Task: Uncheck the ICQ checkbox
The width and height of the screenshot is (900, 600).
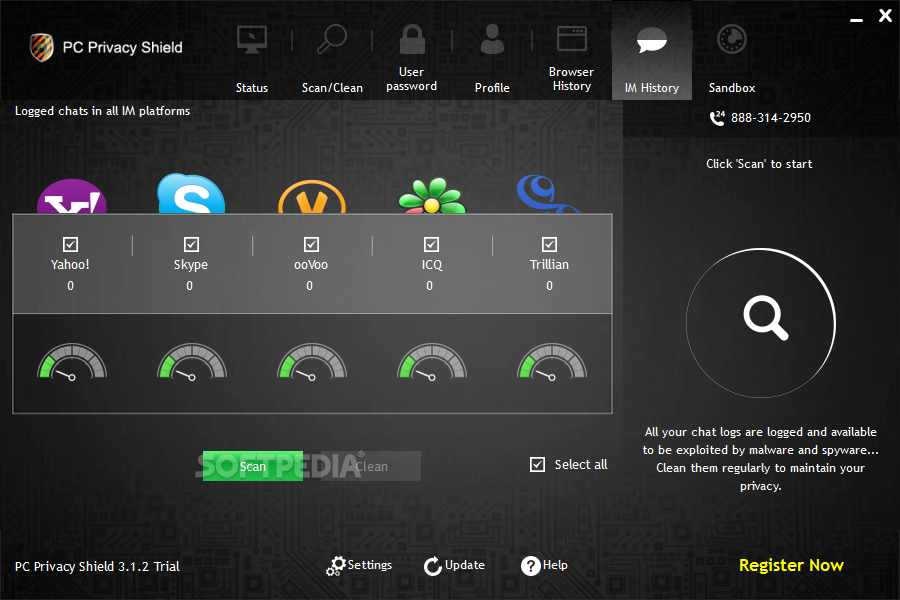Action: coord(431,245)
